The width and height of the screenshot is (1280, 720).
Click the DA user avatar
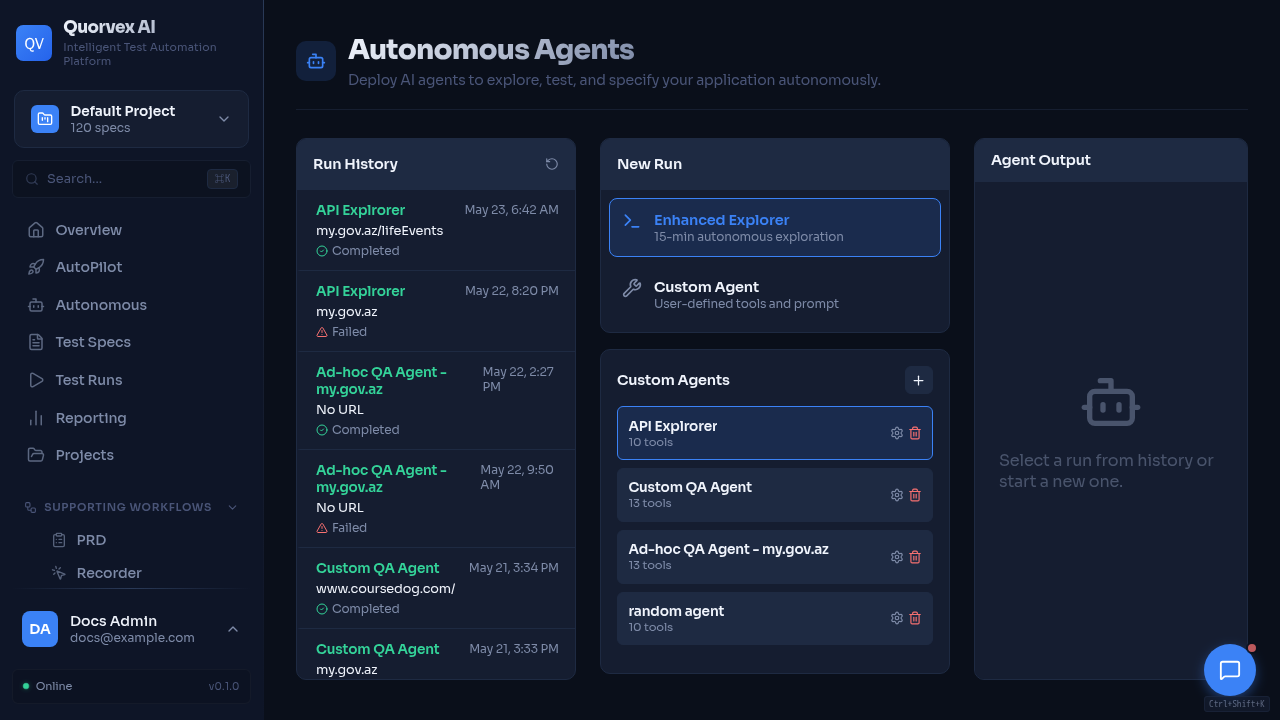(40, 629)
